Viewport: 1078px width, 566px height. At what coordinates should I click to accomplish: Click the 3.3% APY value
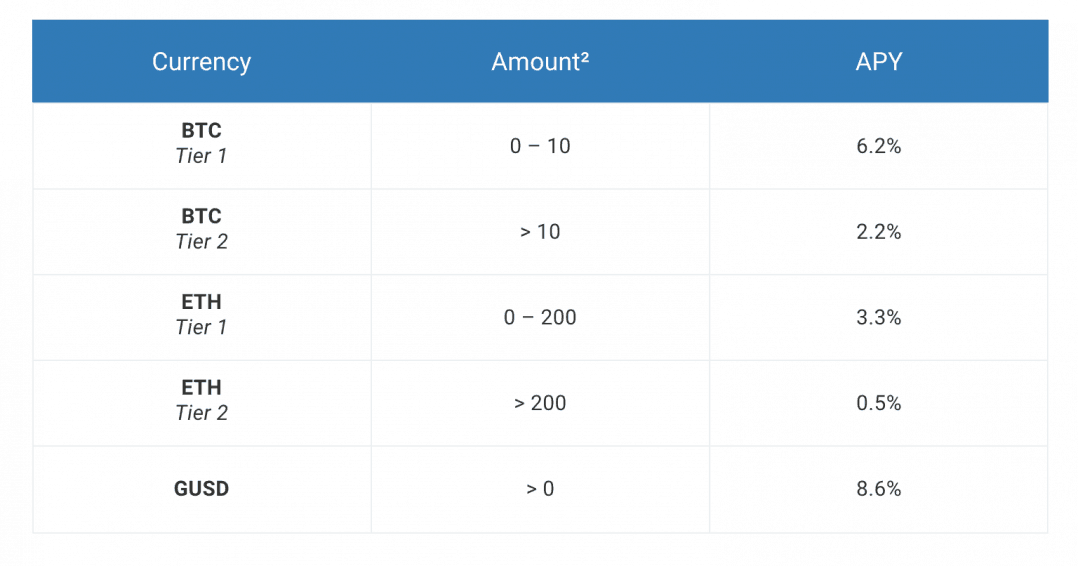pyautogui.click(x=879, y=317)
